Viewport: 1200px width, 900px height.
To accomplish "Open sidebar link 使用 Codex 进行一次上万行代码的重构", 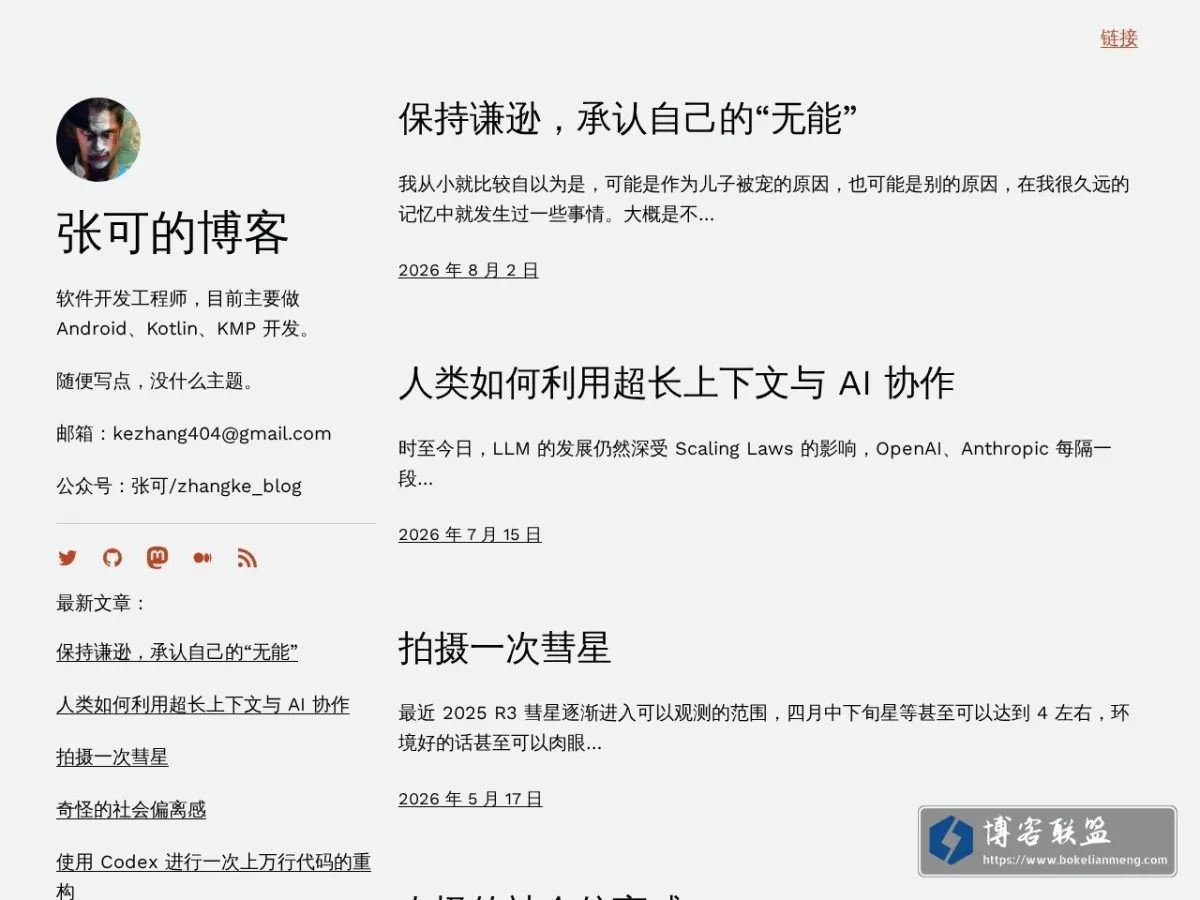I will click(213, 875).
